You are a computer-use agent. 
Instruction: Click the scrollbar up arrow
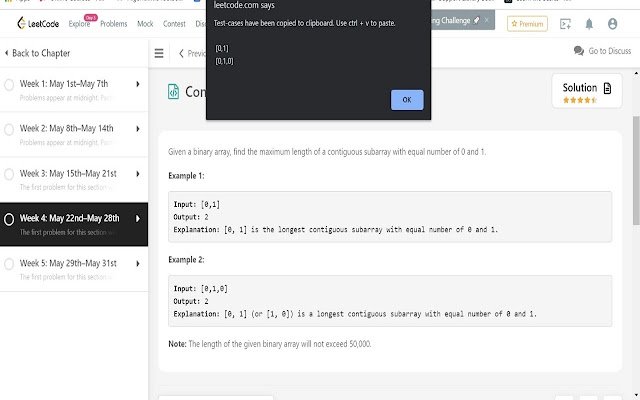(x=636, y=74)
